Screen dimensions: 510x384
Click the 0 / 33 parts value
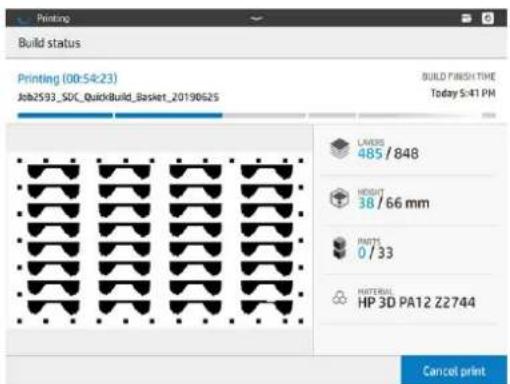point(375,253)
